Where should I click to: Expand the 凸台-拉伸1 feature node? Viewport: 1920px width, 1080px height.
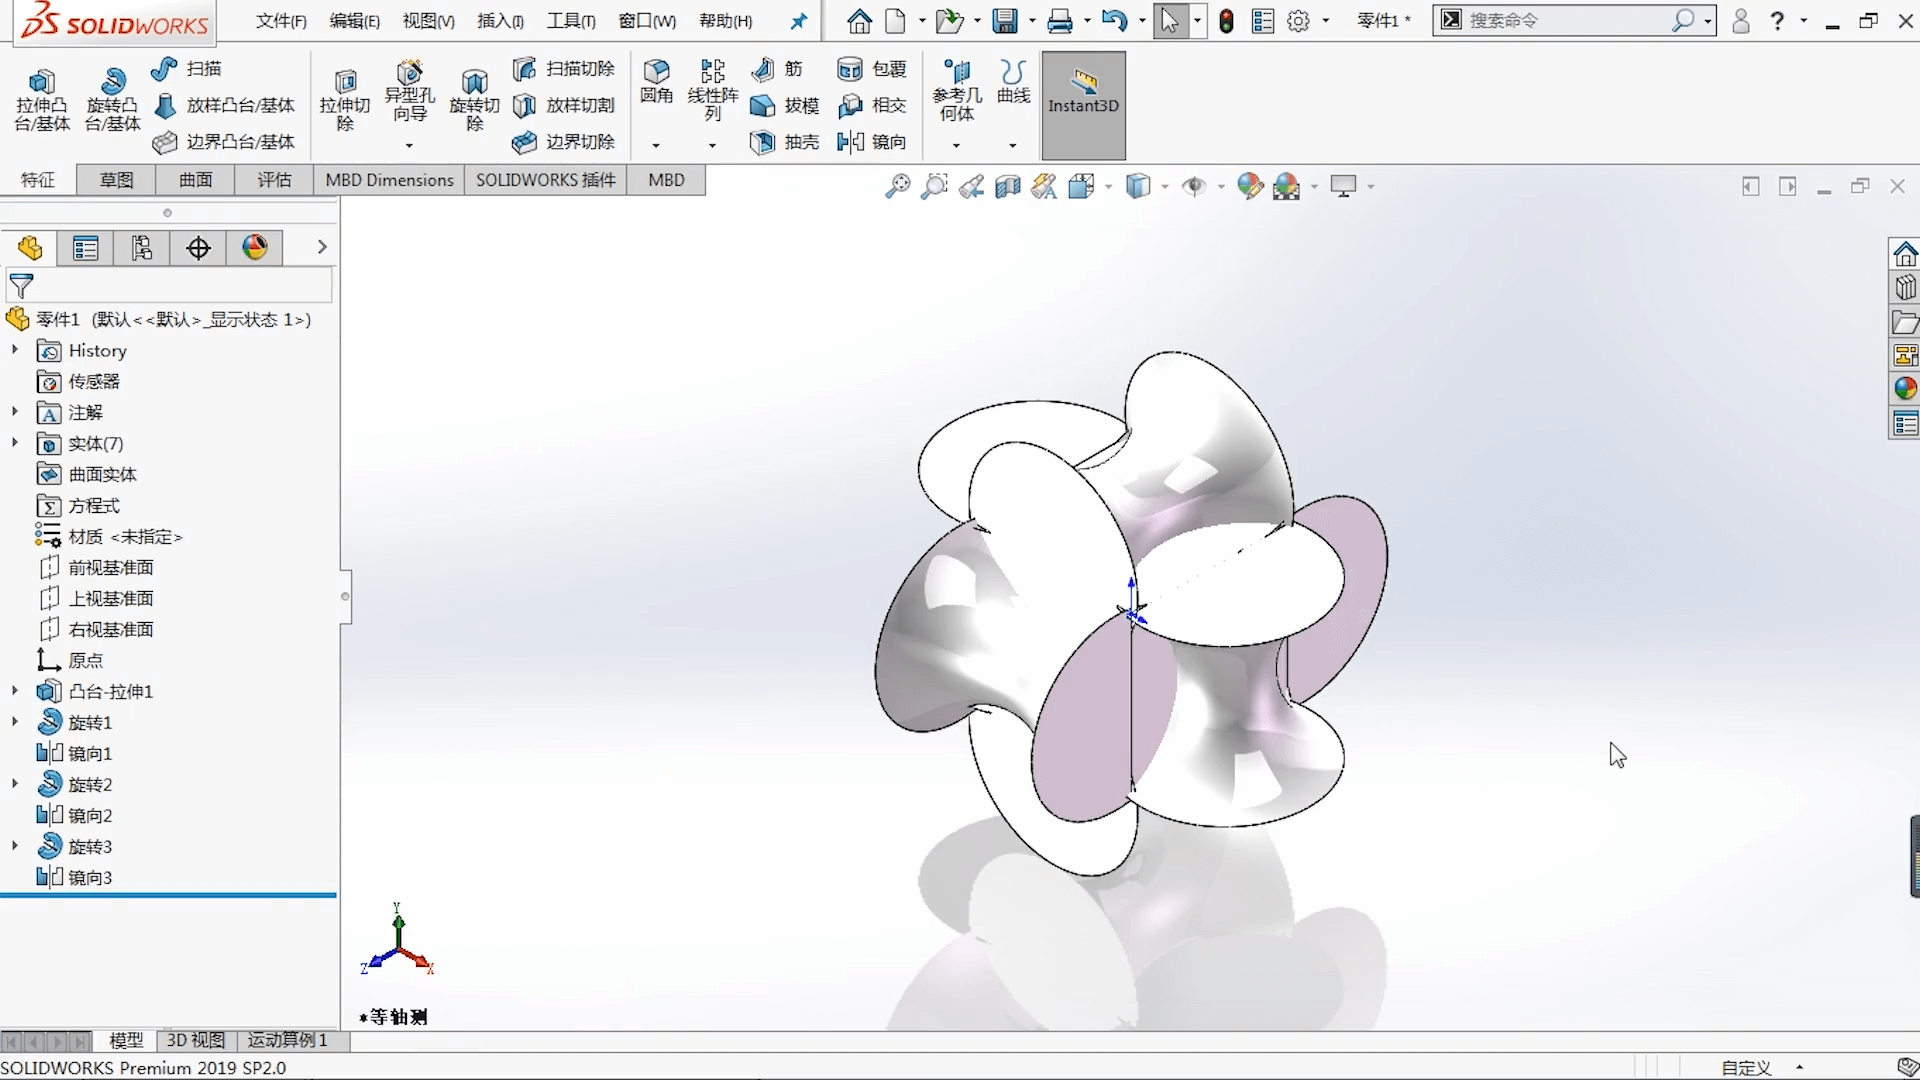click(x=12, y=691)
